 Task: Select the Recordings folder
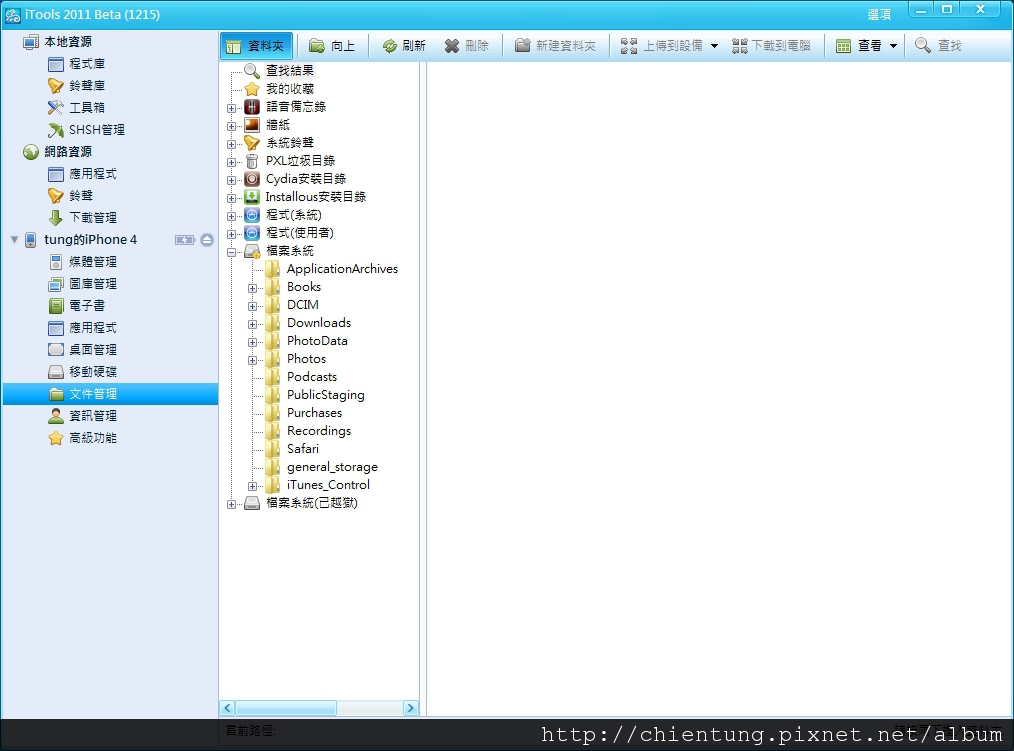319,431
